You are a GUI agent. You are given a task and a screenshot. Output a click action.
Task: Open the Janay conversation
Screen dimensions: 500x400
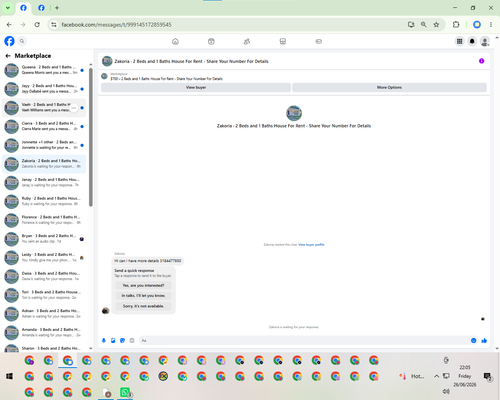click(x=44, y=182)
